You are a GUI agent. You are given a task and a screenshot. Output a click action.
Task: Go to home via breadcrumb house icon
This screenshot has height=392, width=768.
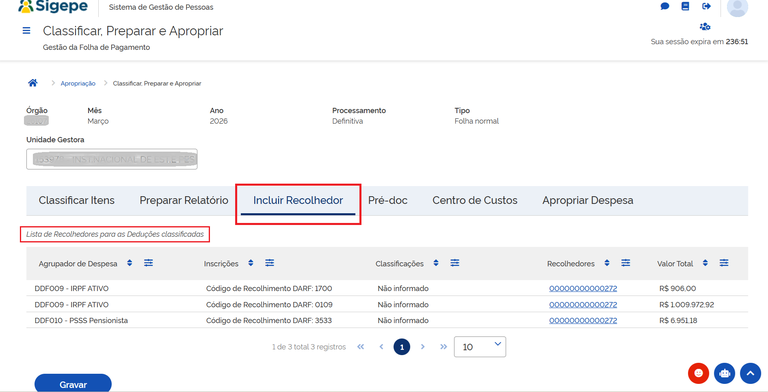pyautogui.click(x=33, y=83)
